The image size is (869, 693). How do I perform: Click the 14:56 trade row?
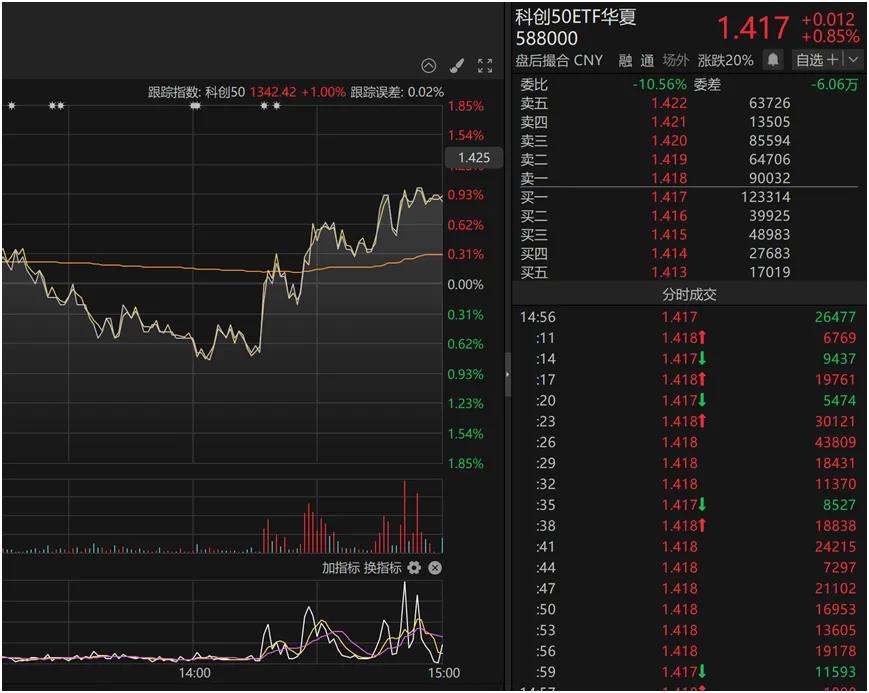click(688, 317)
